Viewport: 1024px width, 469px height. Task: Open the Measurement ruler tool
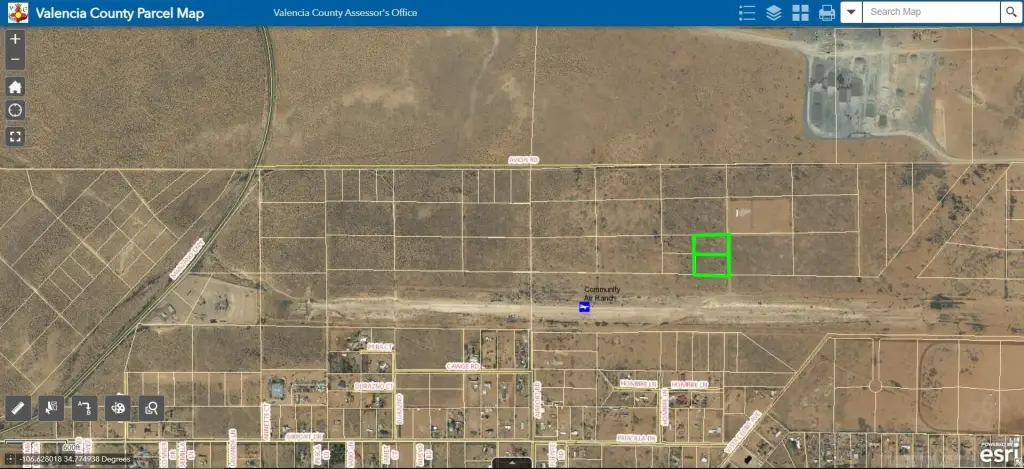pyautogui.click(x=17, y=407)
